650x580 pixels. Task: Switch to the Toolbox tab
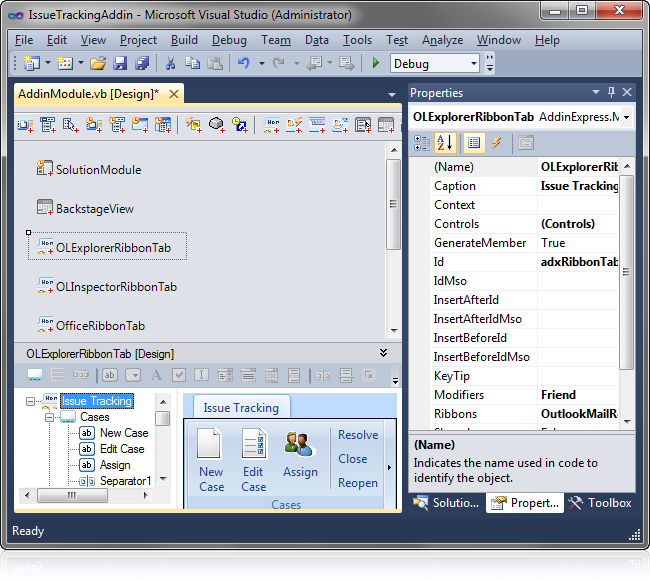coord(599,503)
